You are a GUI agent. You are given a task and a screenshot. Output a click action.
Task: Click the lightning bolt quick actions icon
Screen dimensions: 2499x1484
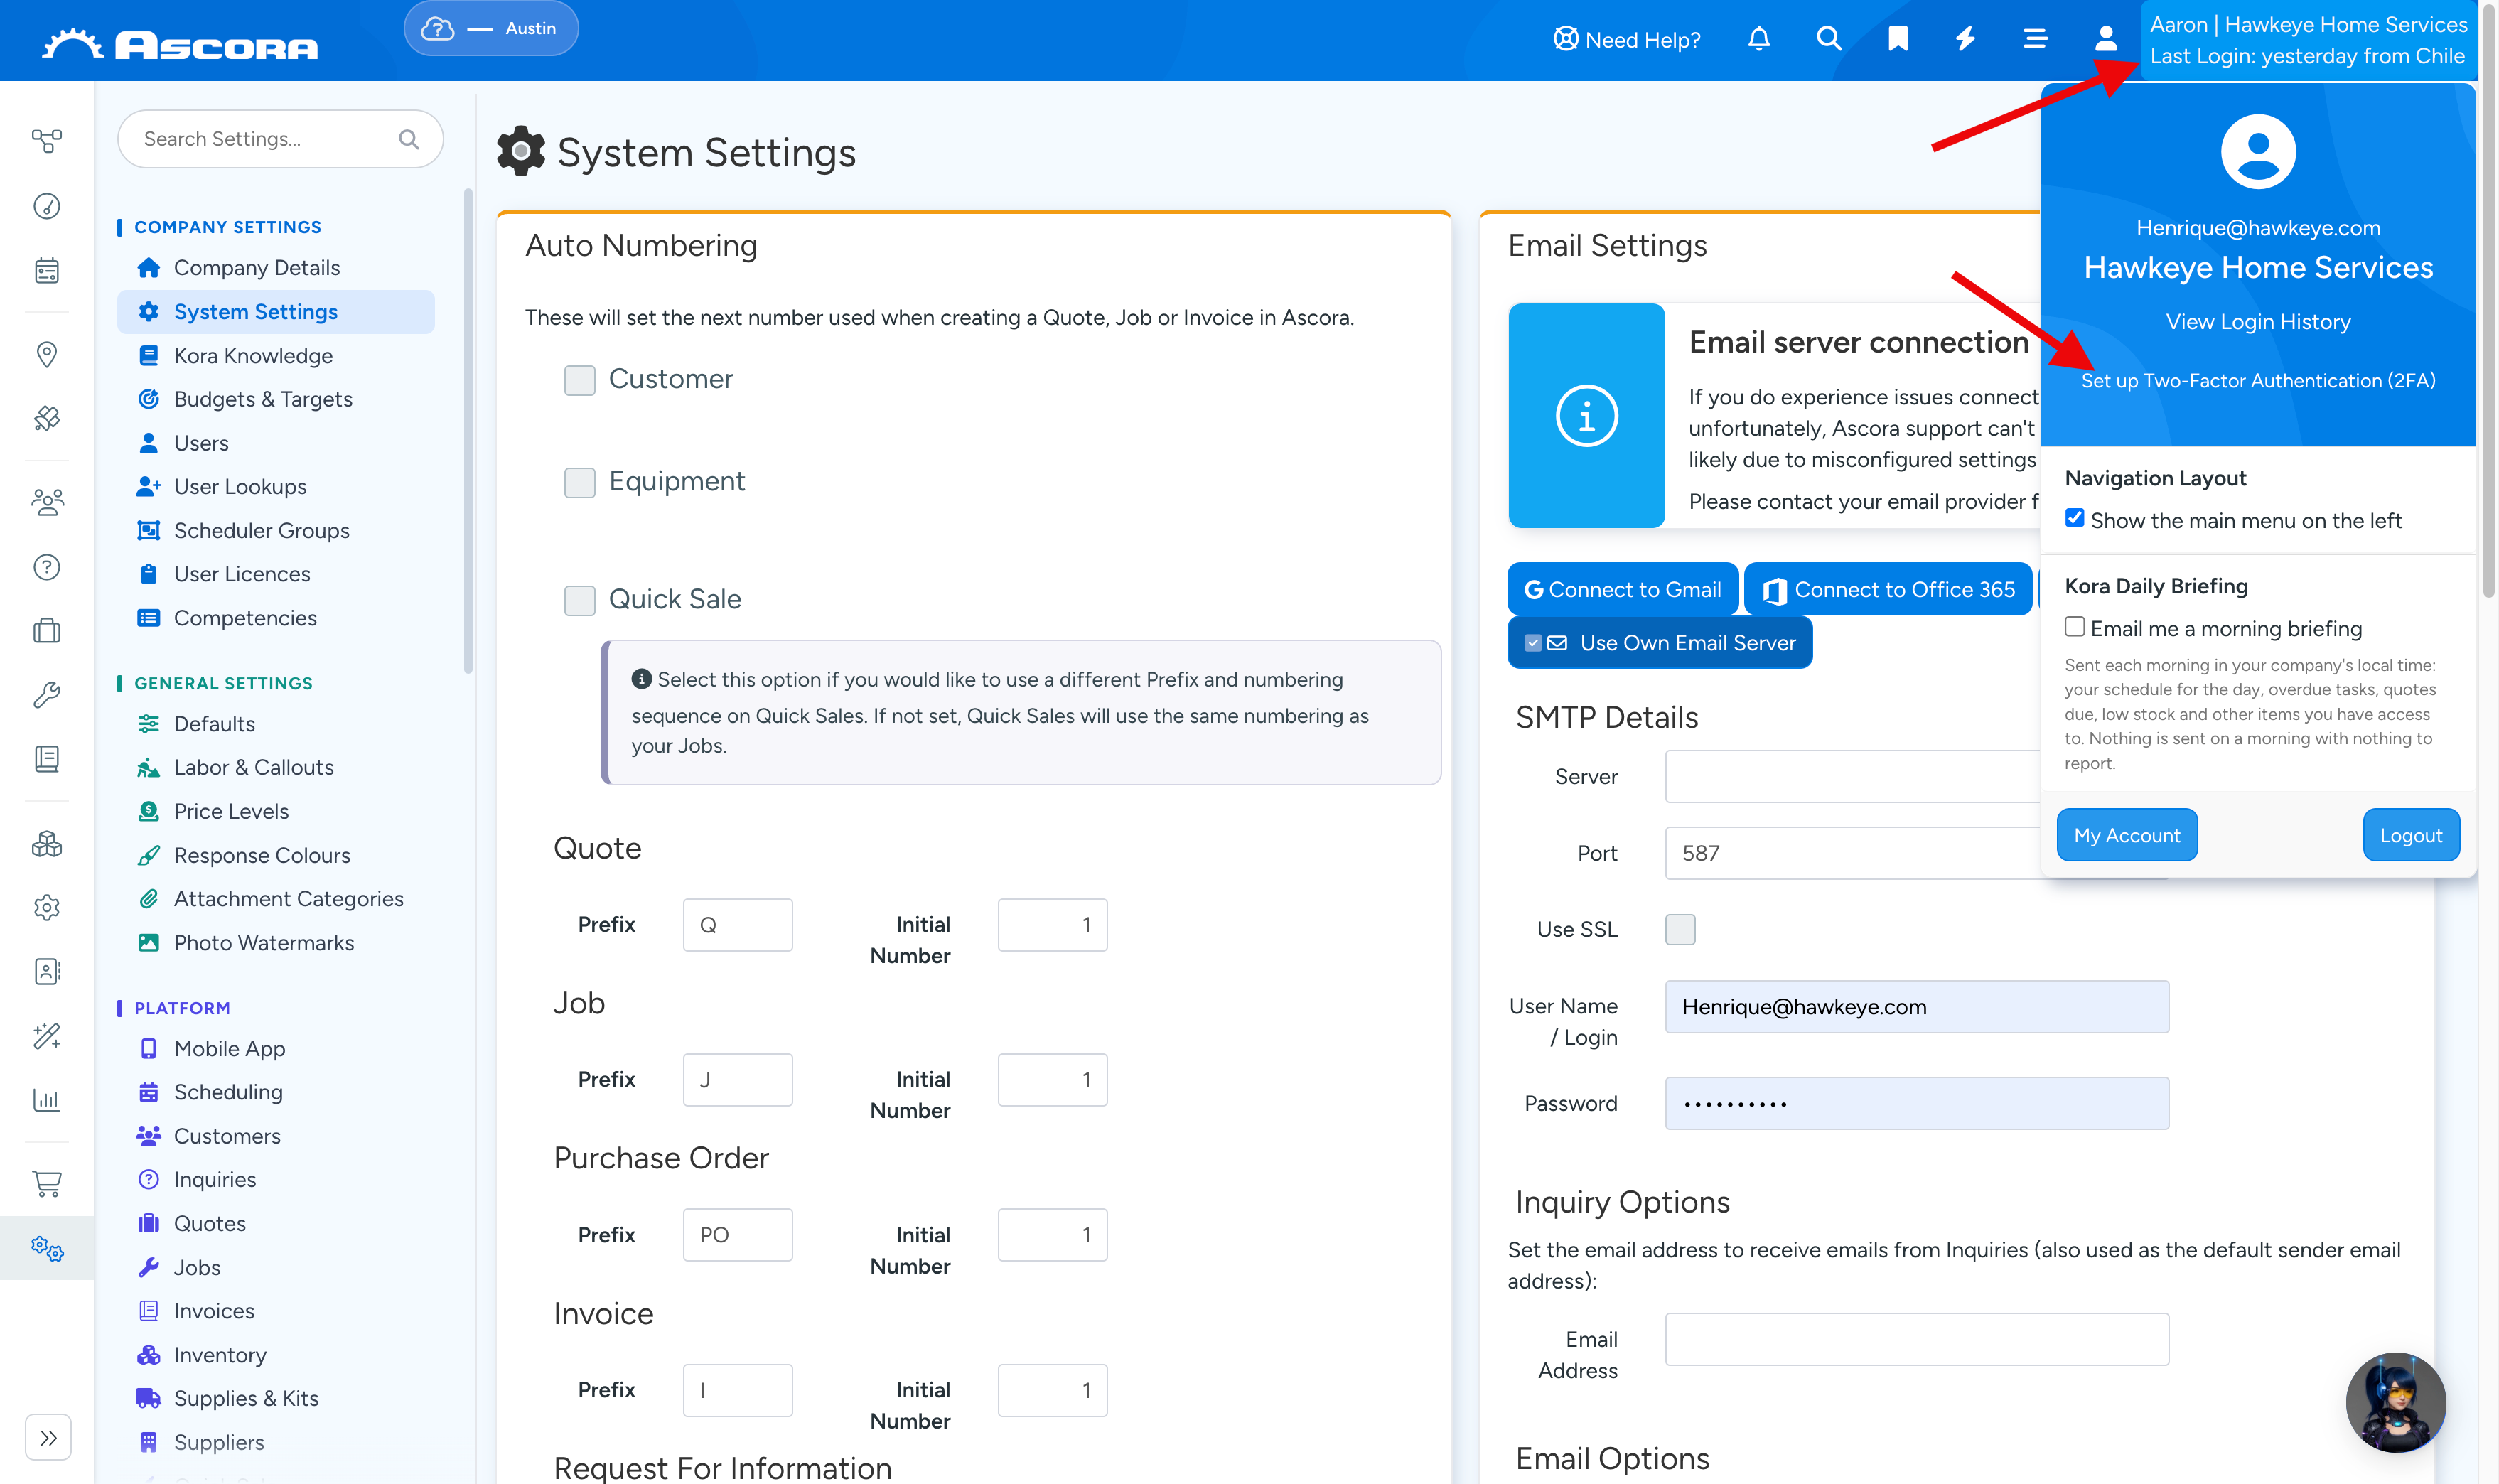[1966, 40]
